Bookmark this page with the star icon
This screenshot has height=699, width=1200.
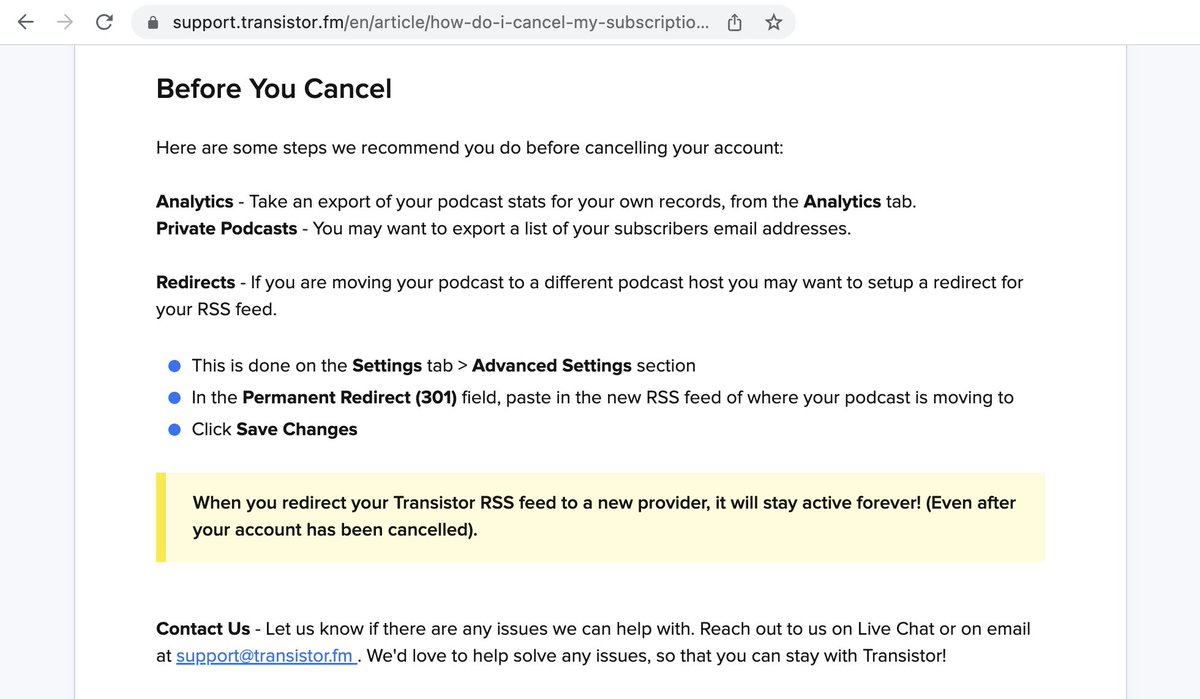click(773, 22)
